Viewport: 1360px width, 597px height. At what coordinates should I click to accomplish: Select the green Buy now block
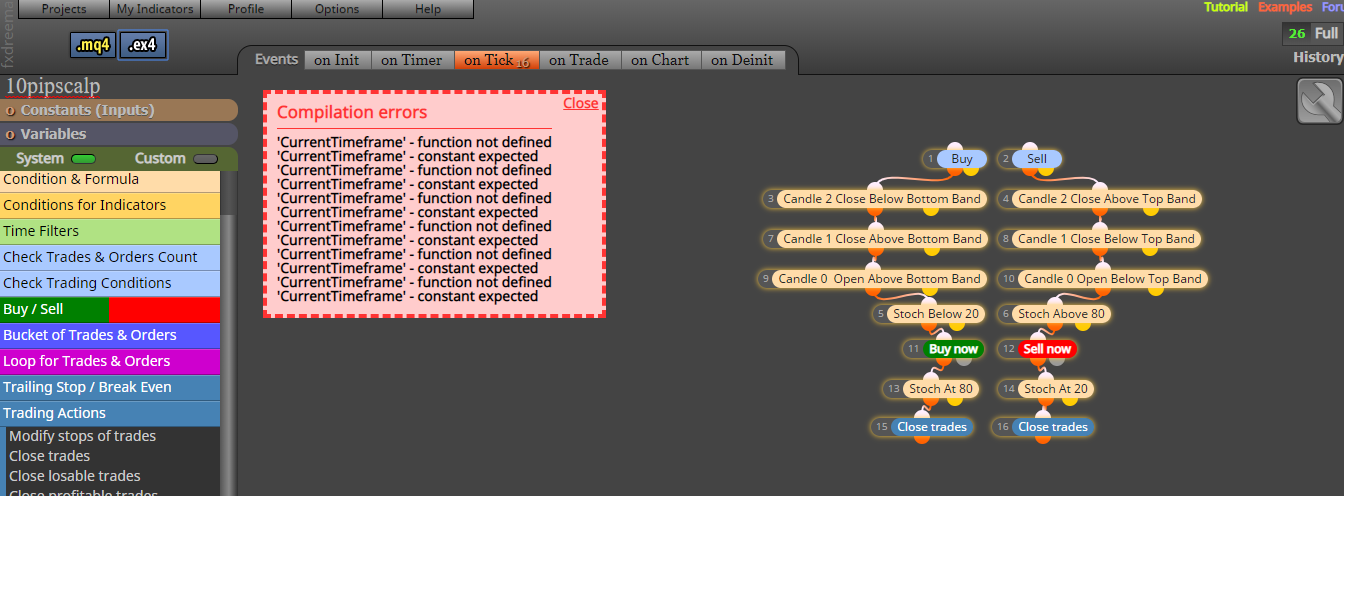point(953,349)
